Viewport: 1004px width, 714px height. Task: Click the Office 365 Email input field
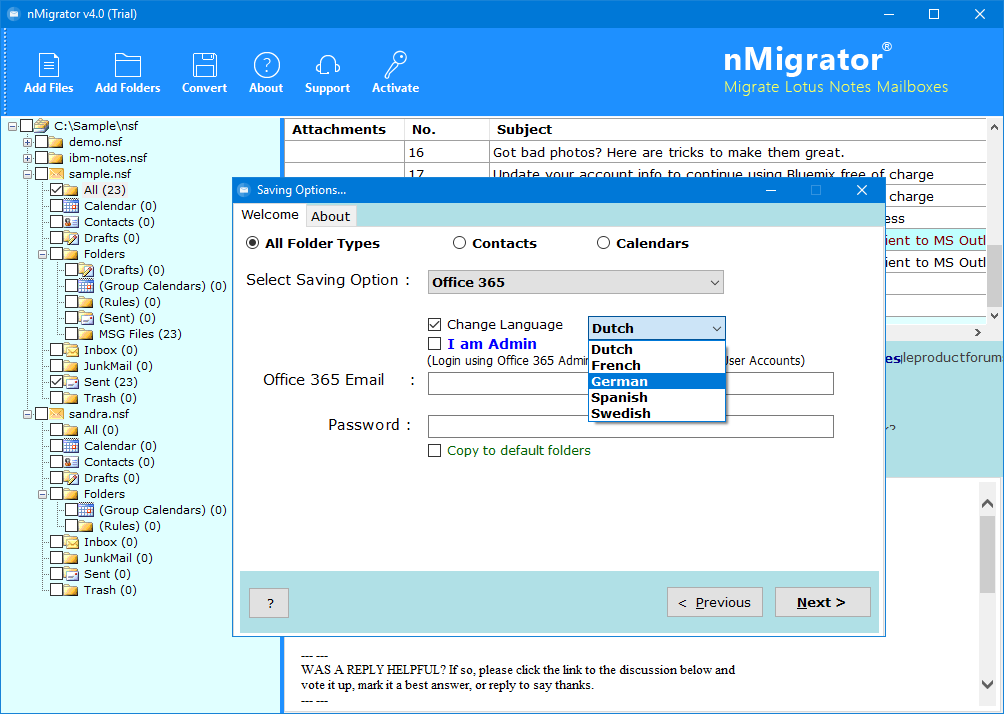point(631,384)
